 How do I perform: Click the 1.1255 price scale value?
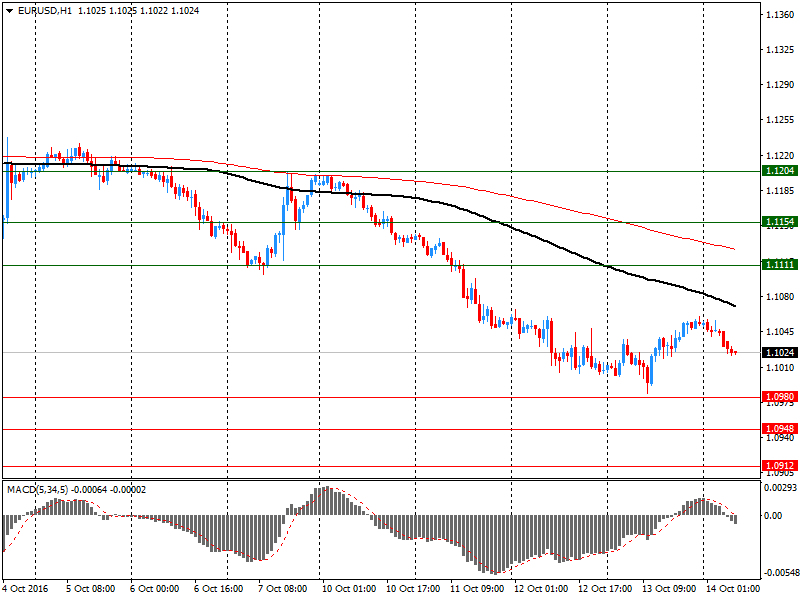tap(780, 120)
